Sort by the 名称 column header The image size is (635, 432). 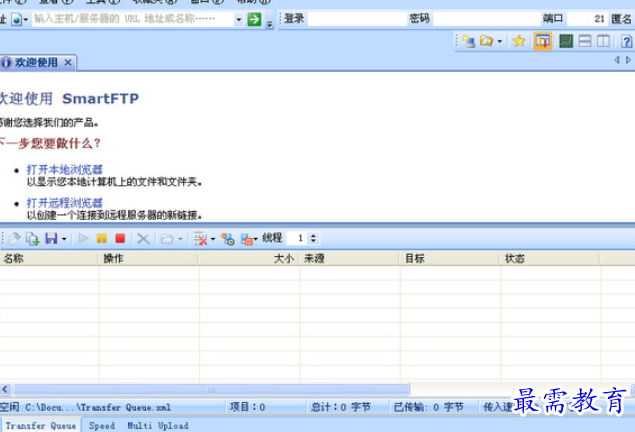49,258
